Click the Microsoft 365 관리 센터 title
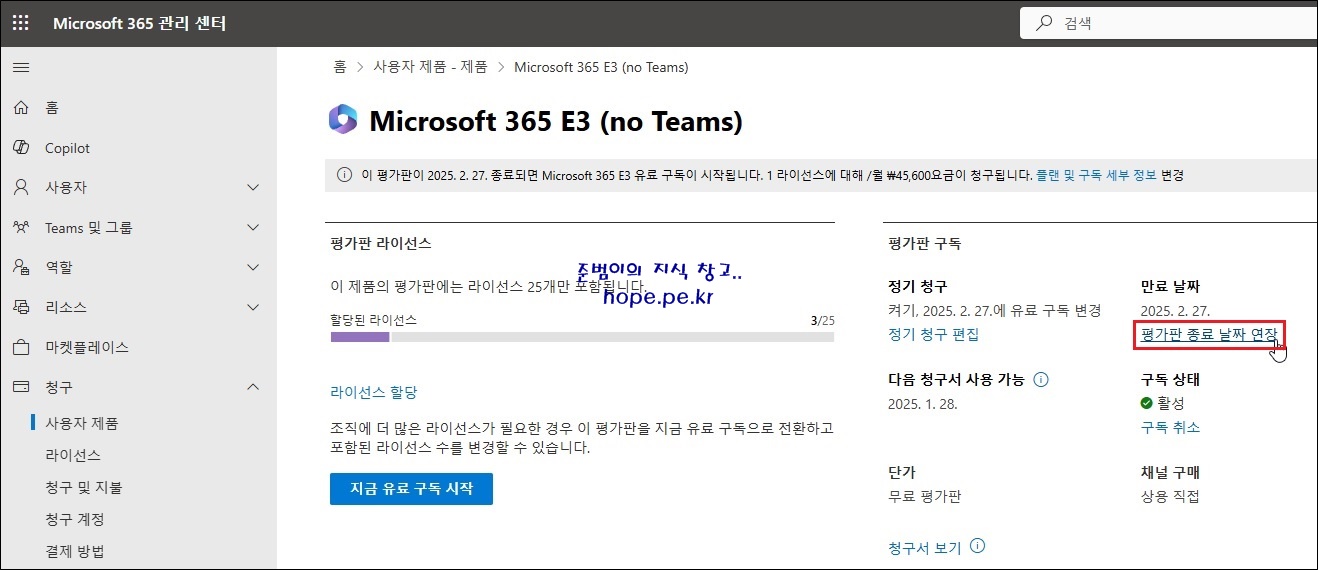The height and width of the screenshot is (570, 1318). click(139, 23)
